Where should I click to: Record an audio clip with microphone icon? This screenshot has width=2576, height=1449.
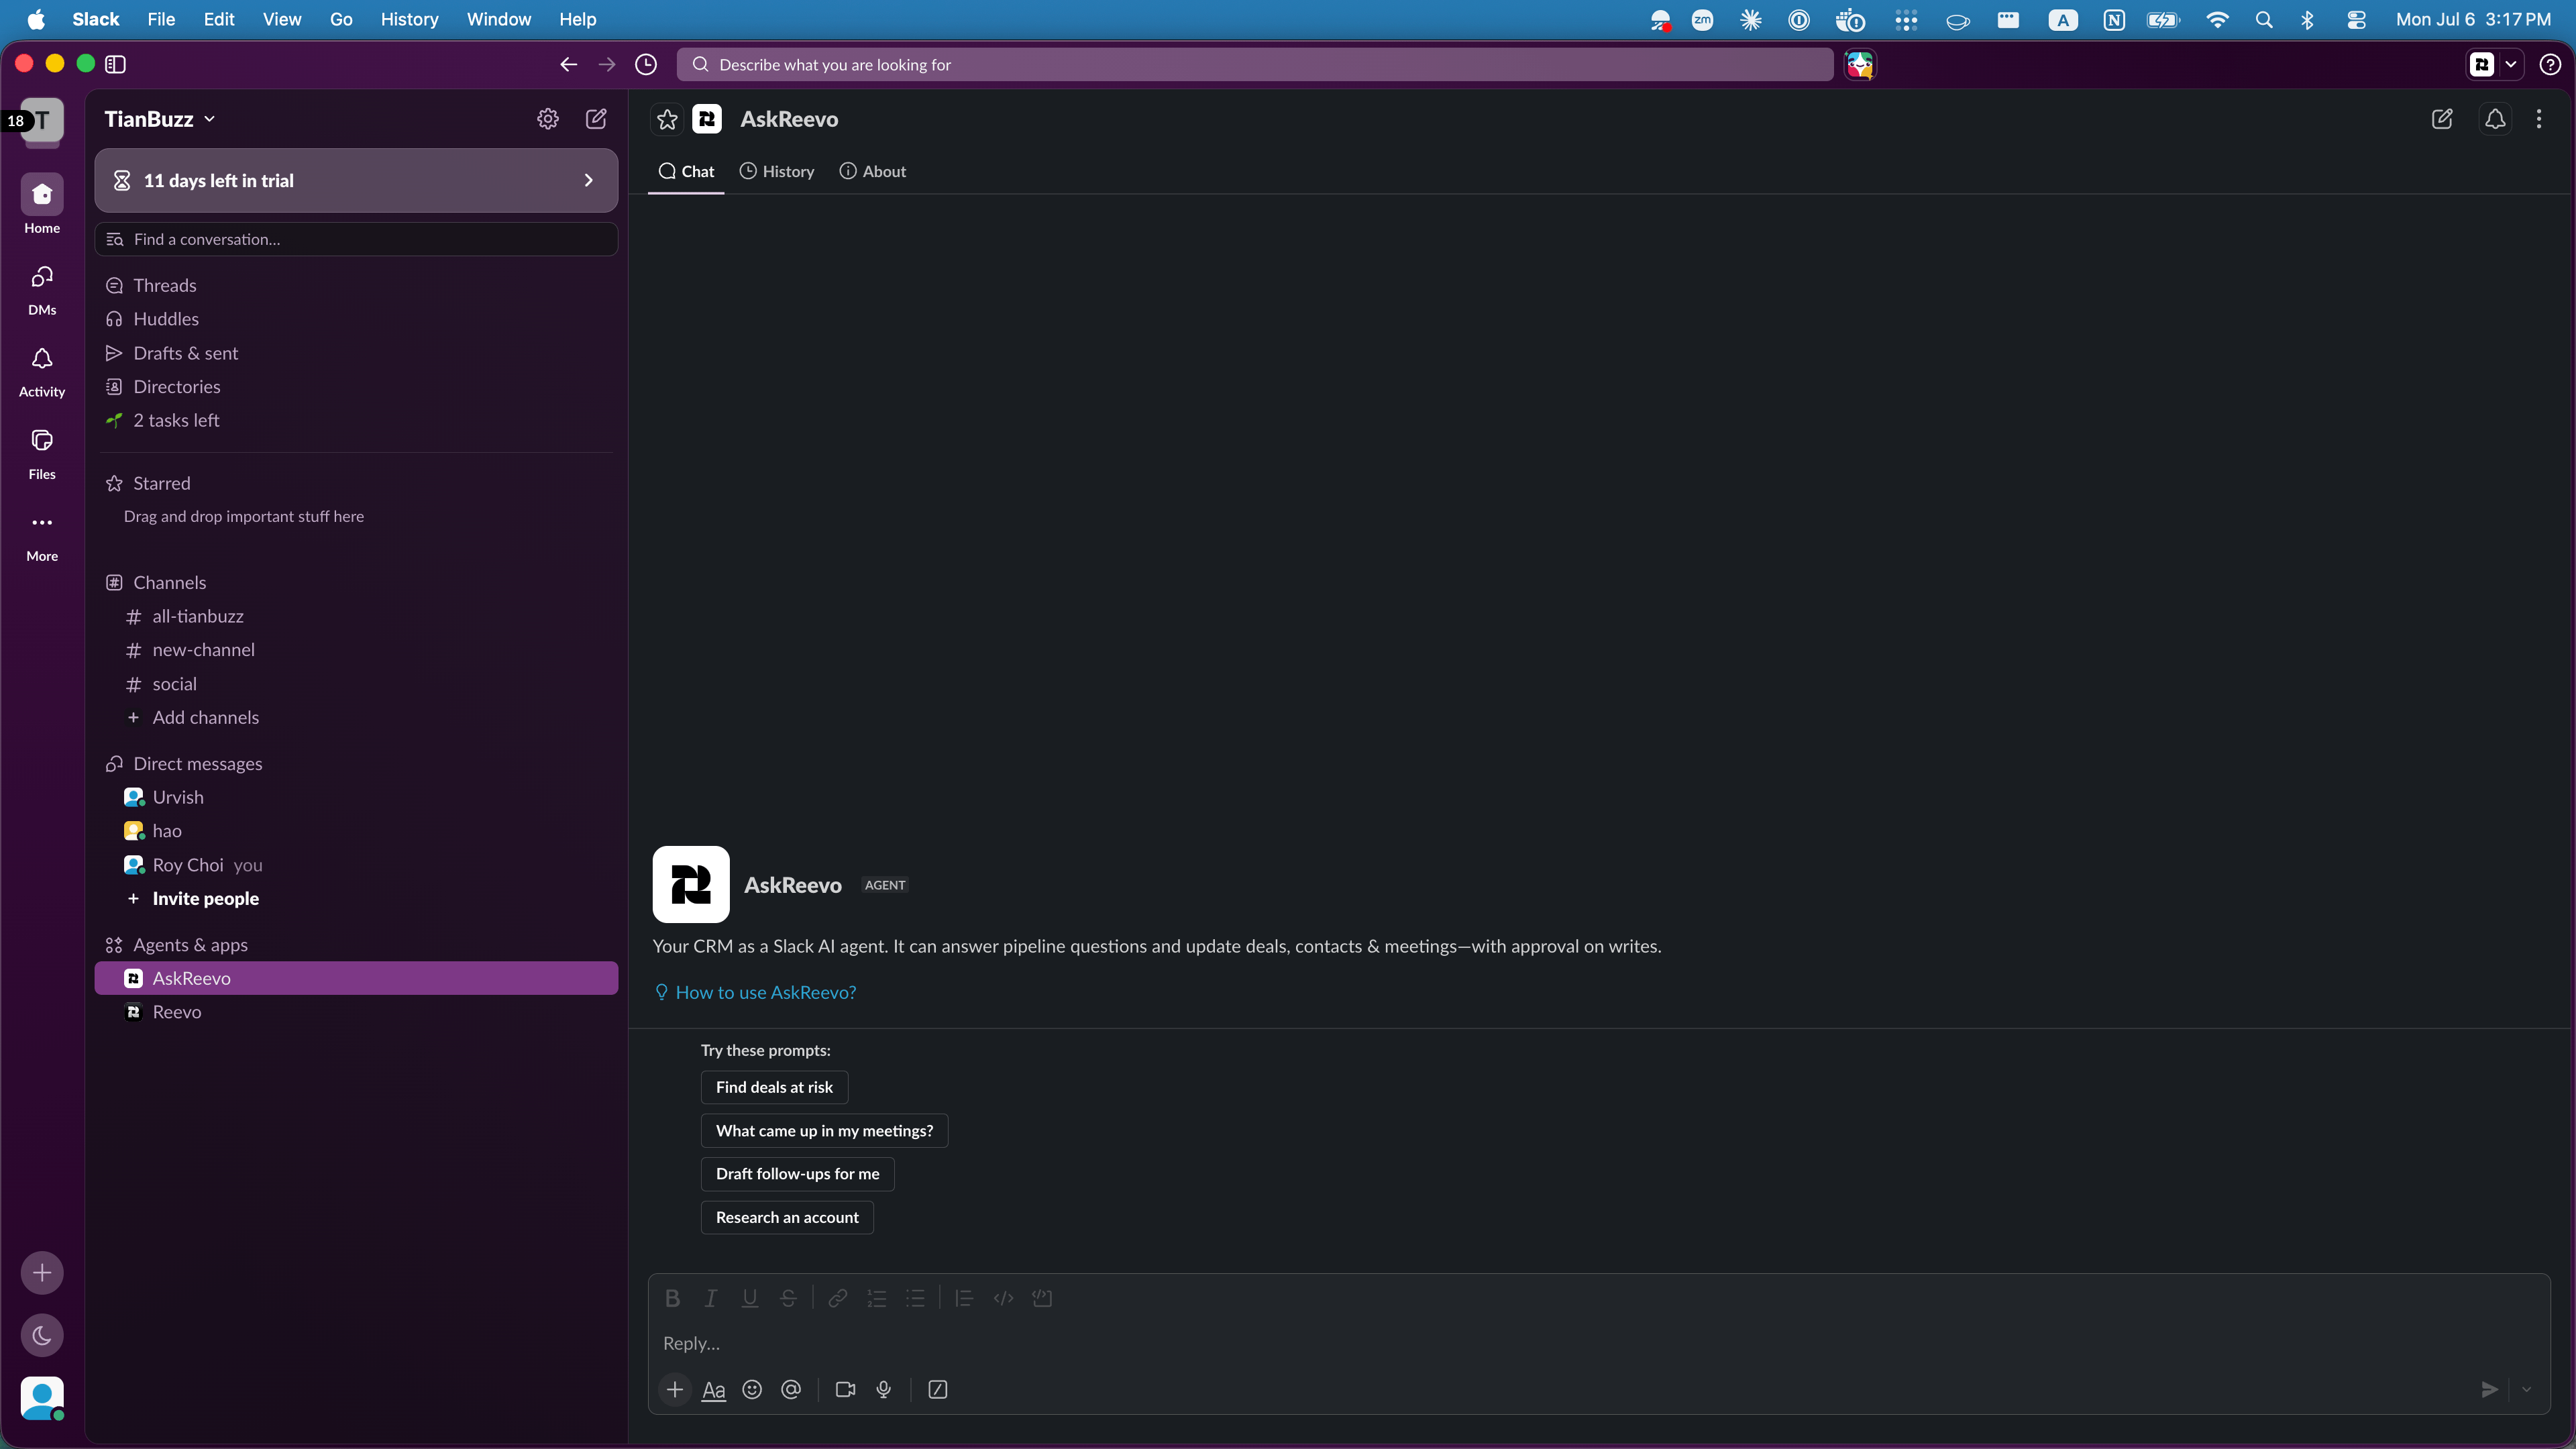tap(884, 1389)
